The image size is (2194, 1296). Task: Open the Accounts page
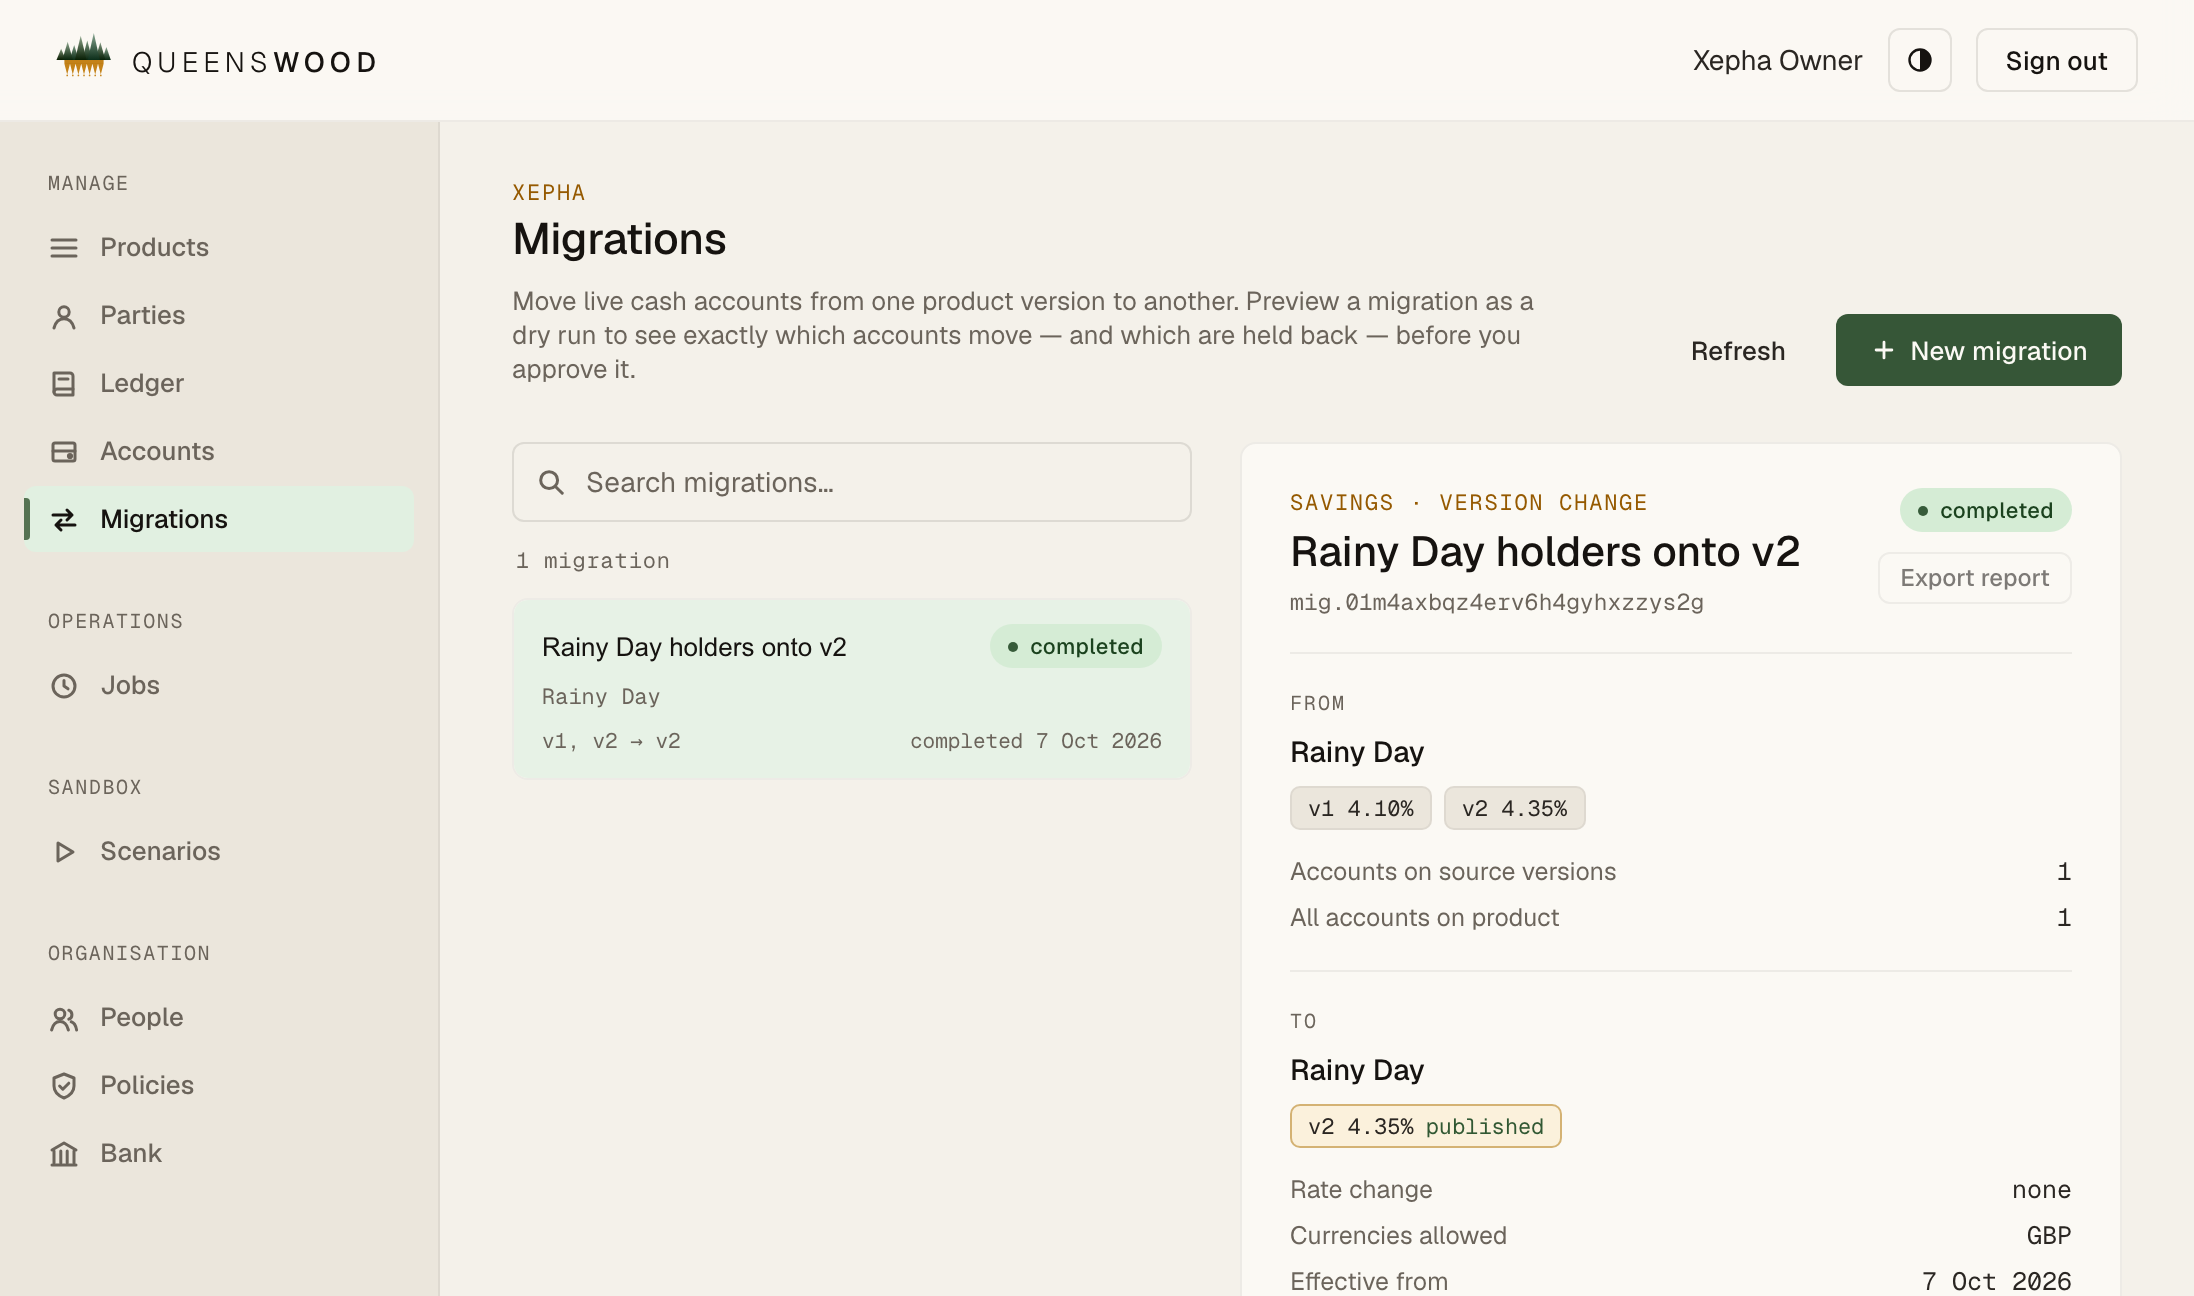pyautogui.click(x=218, y=451)
